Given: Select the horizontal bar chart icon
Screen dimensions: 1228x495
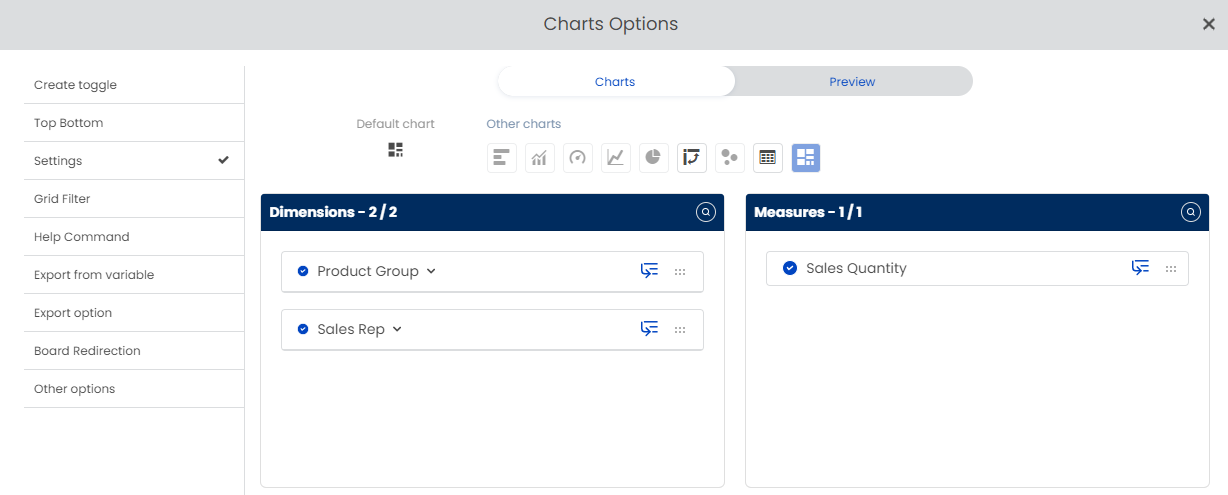Looking at the screenshot, I should pyautogui.click(x=502, y=158).
